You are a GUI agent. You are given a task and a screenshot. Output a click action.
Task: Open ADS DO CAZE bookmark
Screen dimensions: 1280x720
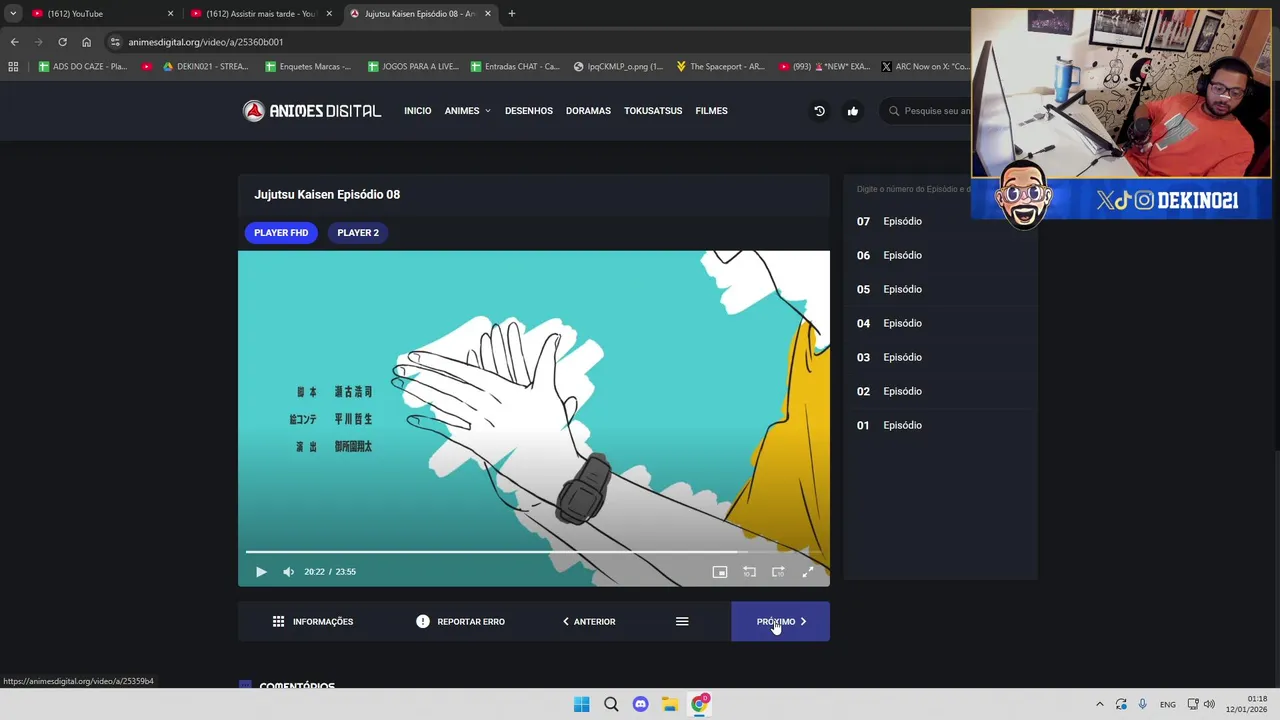(x=82, y=67)
